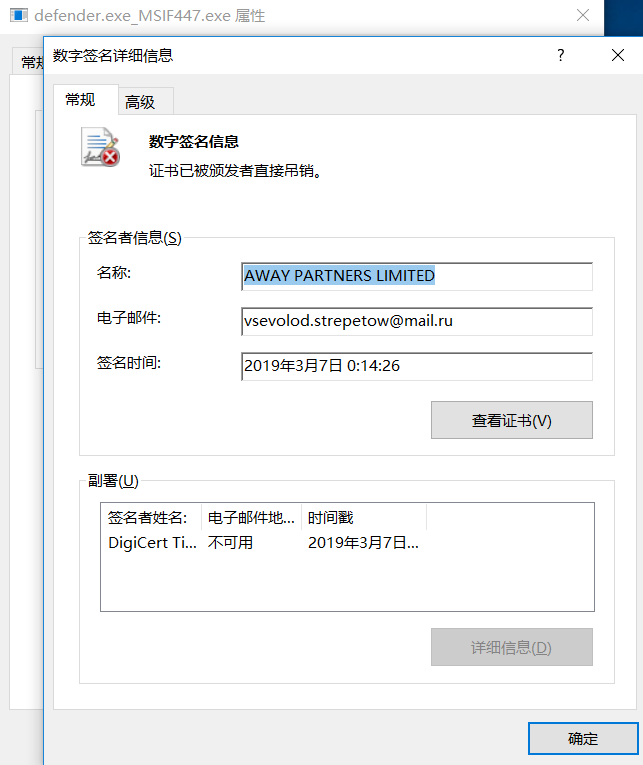Open the background 常规 properties tab

[28, 61]
